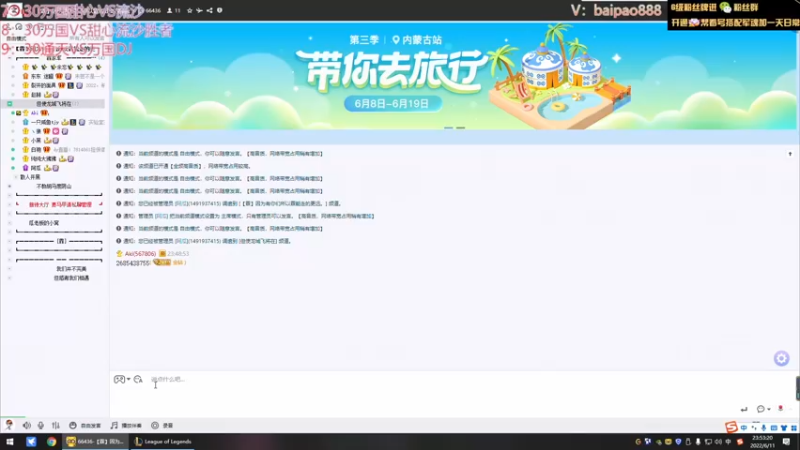Open the Windows Start menu
This screenshot has width=800, height=450.
click(x=10, y=442)
